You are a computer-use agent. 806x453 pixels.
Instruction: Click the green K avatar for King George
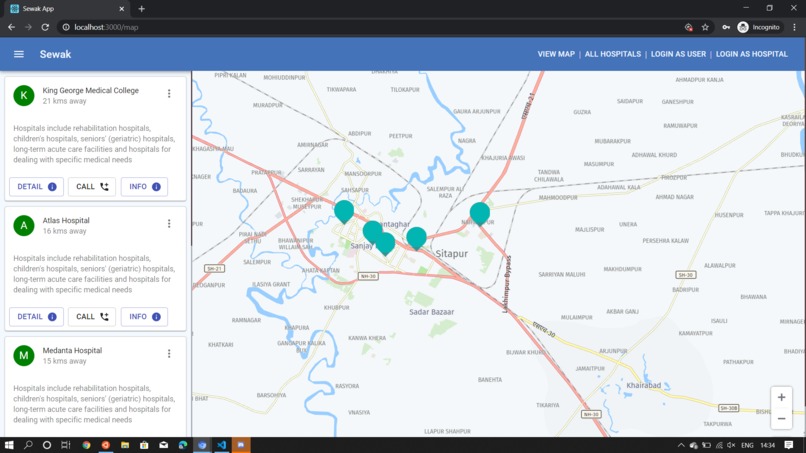point(24,96)
